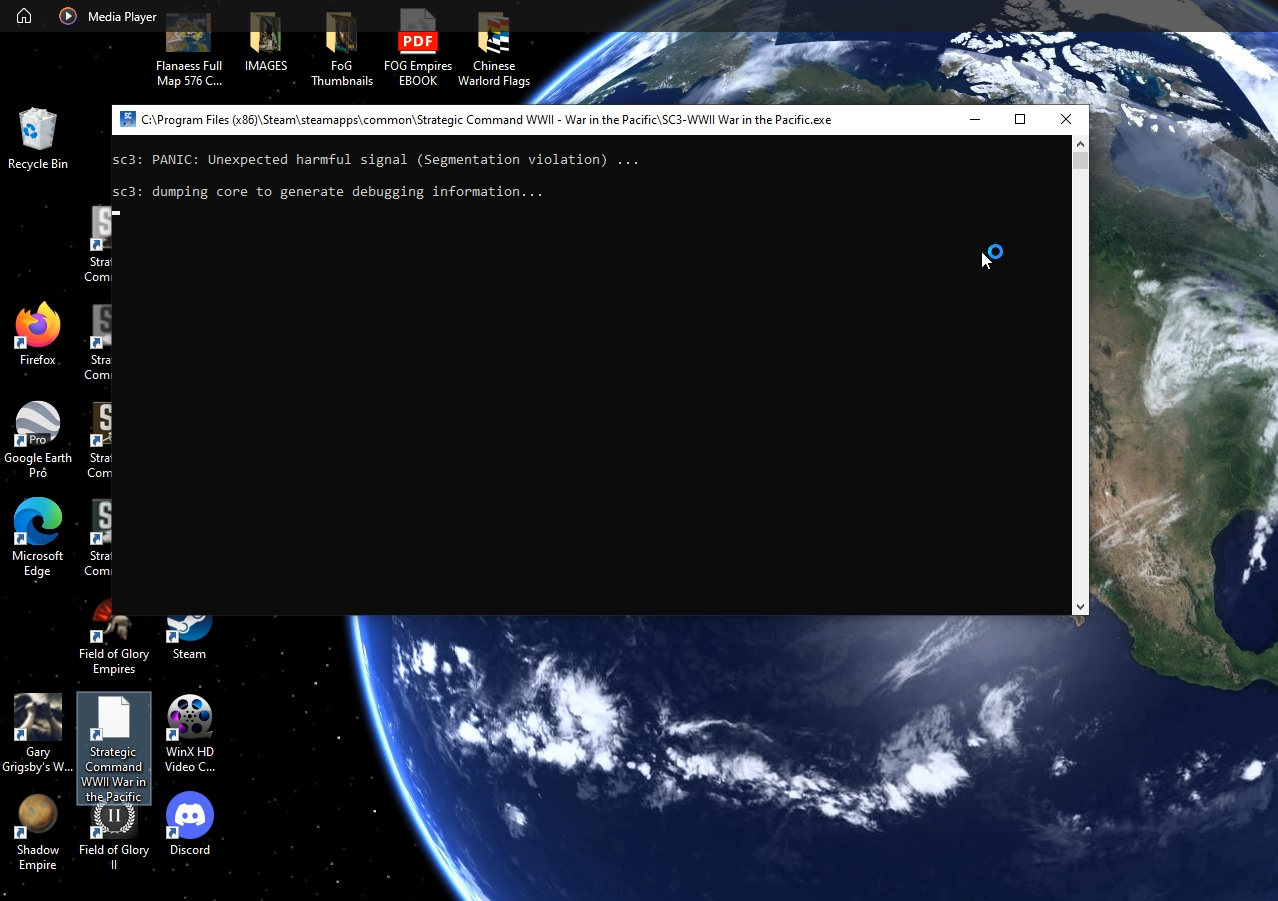Select Strategic Command WWII War in the Pacific icon
The width and height of the screenshot is (1278, 901).
pos(114,748)
